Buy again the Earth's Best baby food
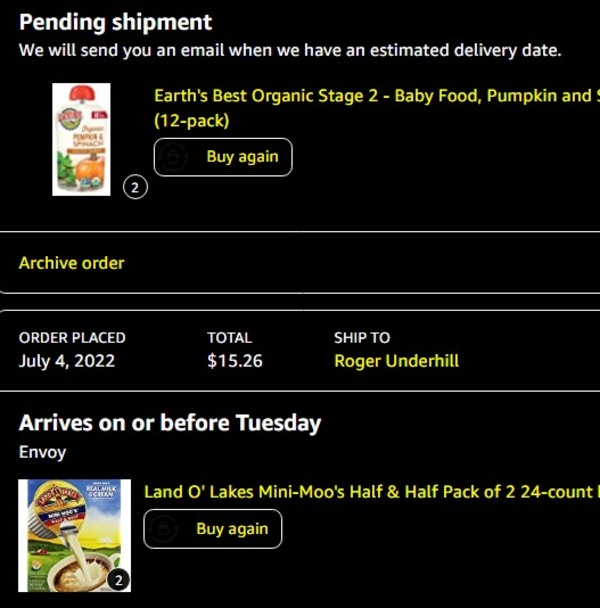Screen dimensions: 600x608 pyautogui.click(x=223, y=157)
